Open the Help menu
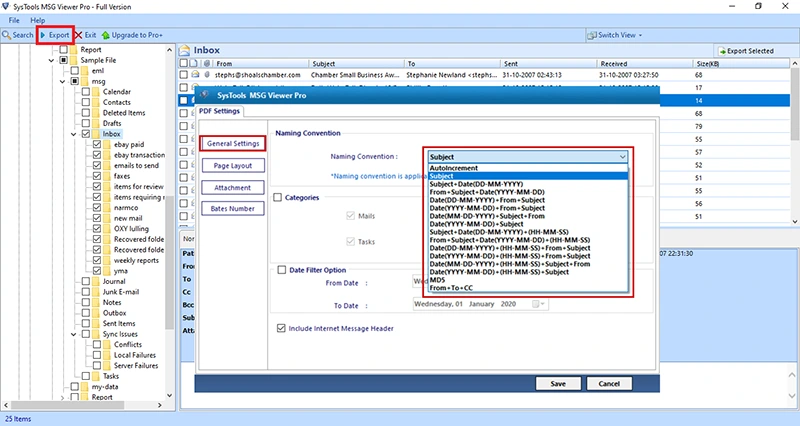Viewport: 800px width, 426px height. 37,20
